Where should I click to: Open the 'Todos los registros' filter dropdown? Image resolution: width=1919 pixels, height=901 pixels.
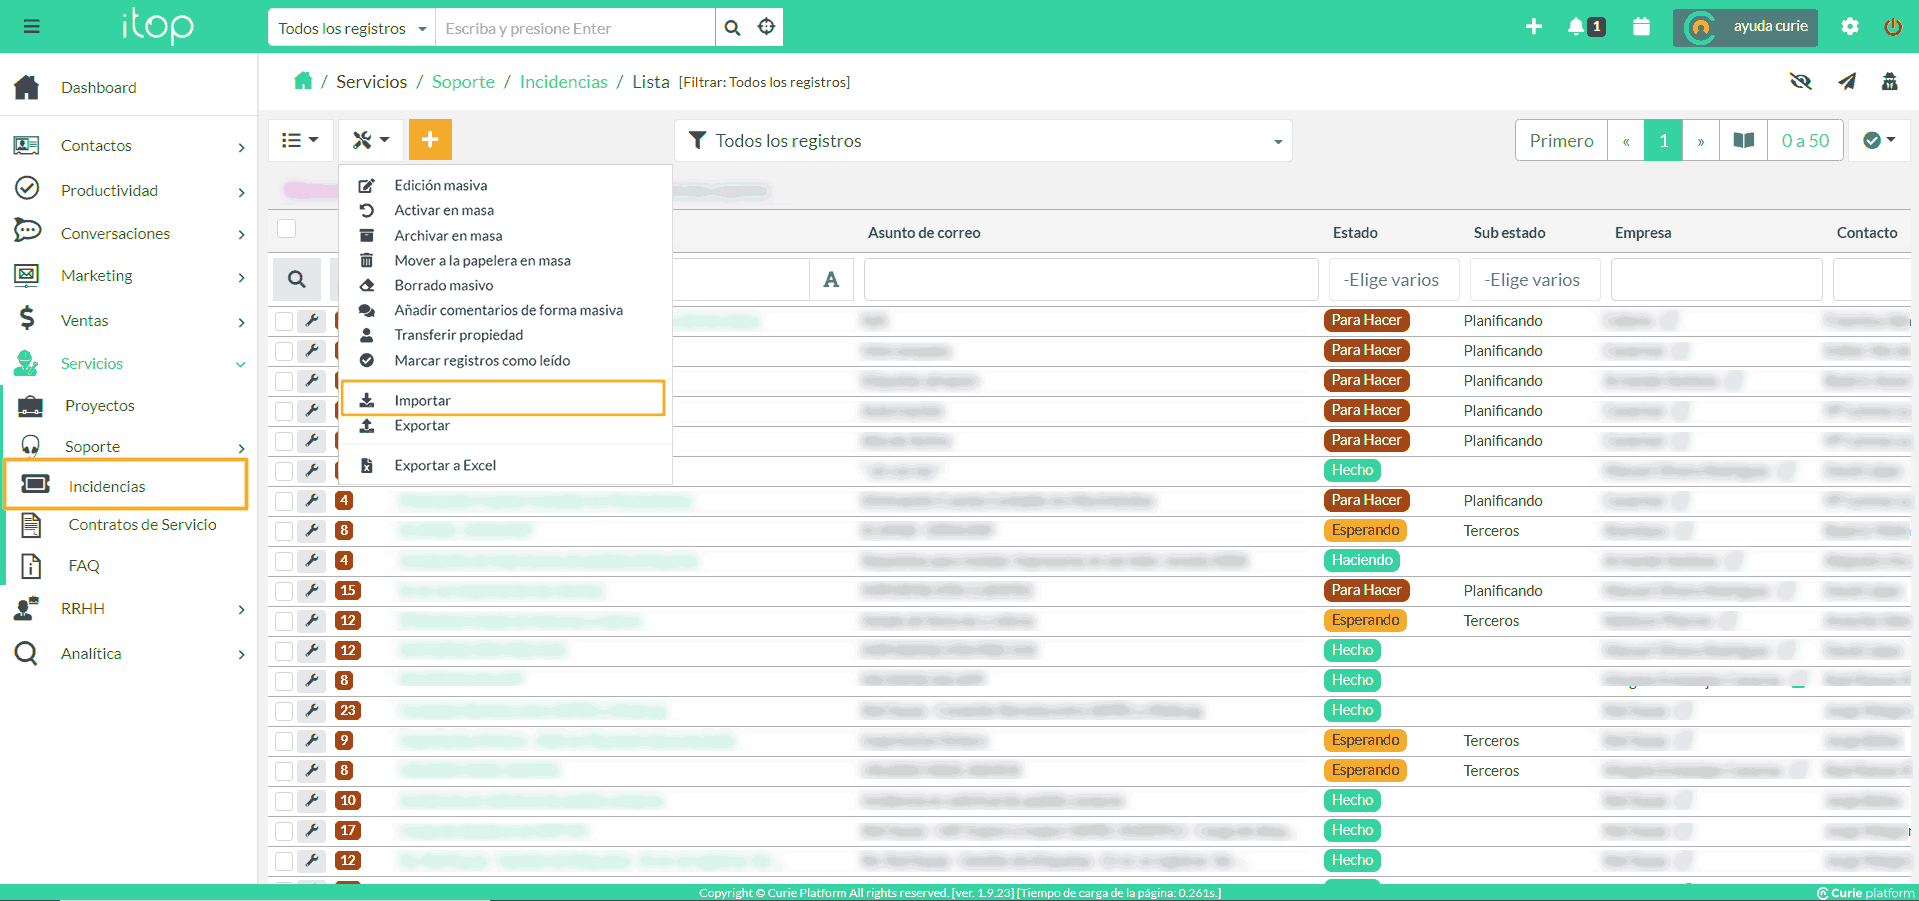point(983,141)
